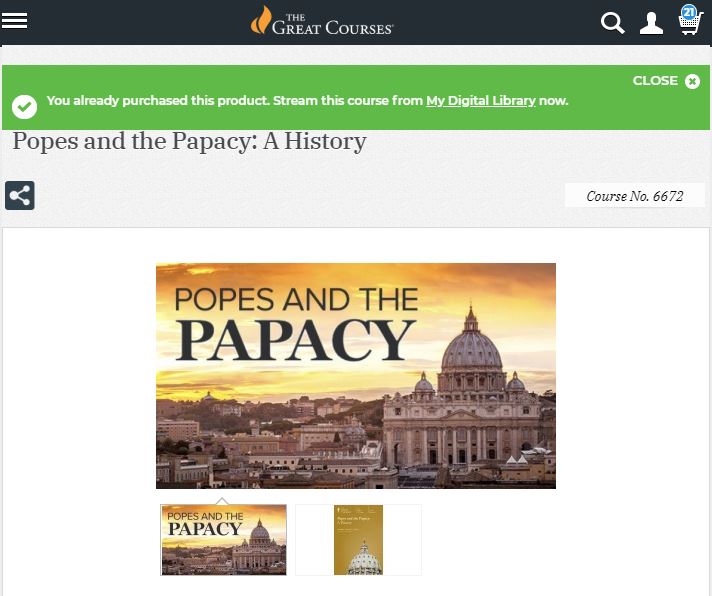
Task: Click the Popes and the Papacy: A History title
Action: click(x=189, y=141)
